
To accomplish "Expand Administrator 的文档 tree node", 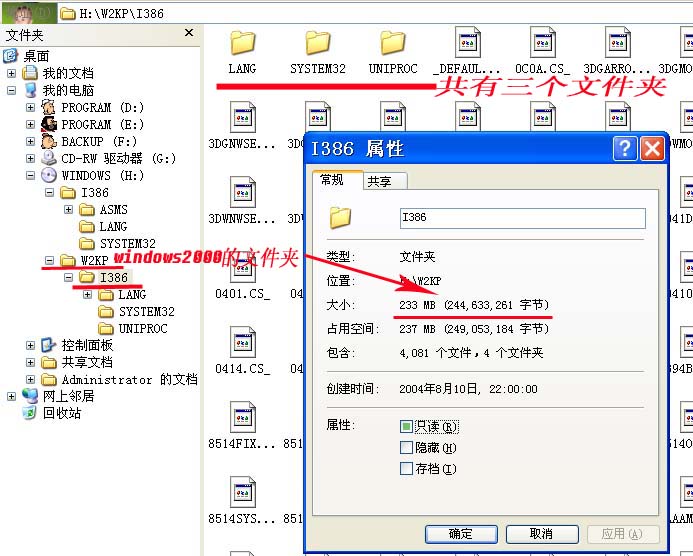I will click(x=30, y=379).
